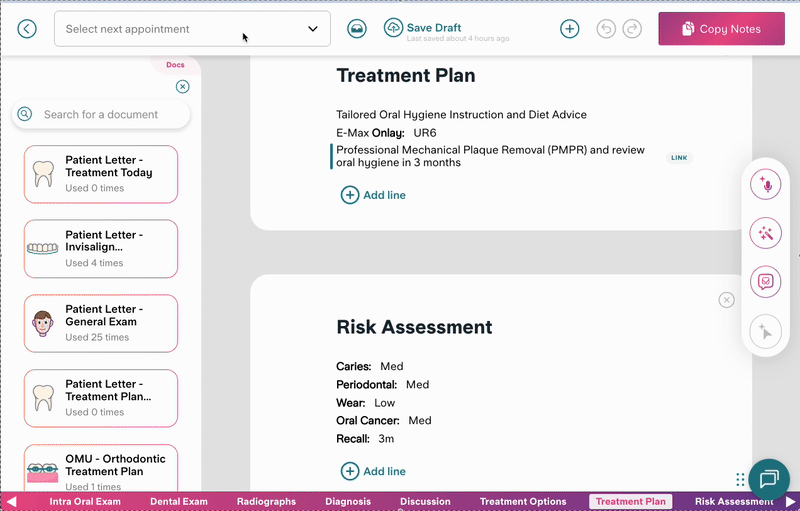Add line under Treatment Plan
This screenshot has width=800, height=511.
pyautogui.click(x=374, y=195)
